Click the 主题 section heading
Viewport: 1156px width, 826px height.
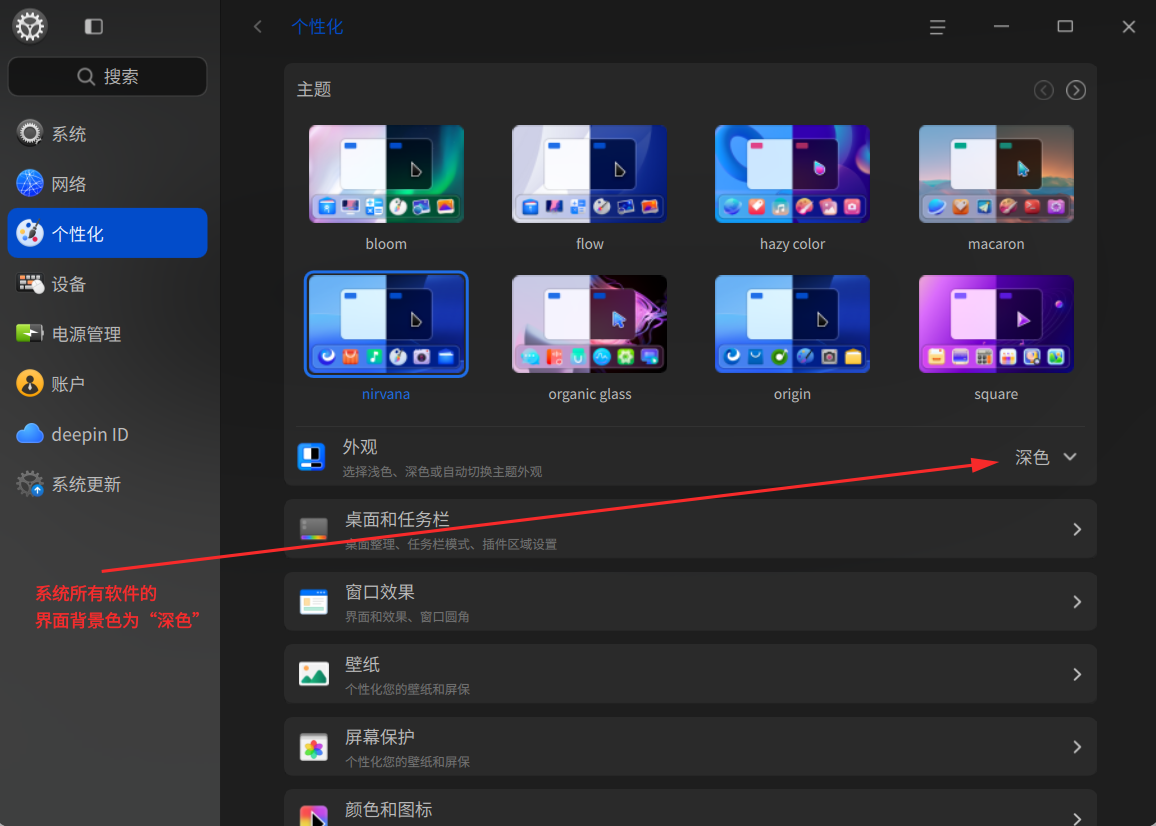coord(314,89)
